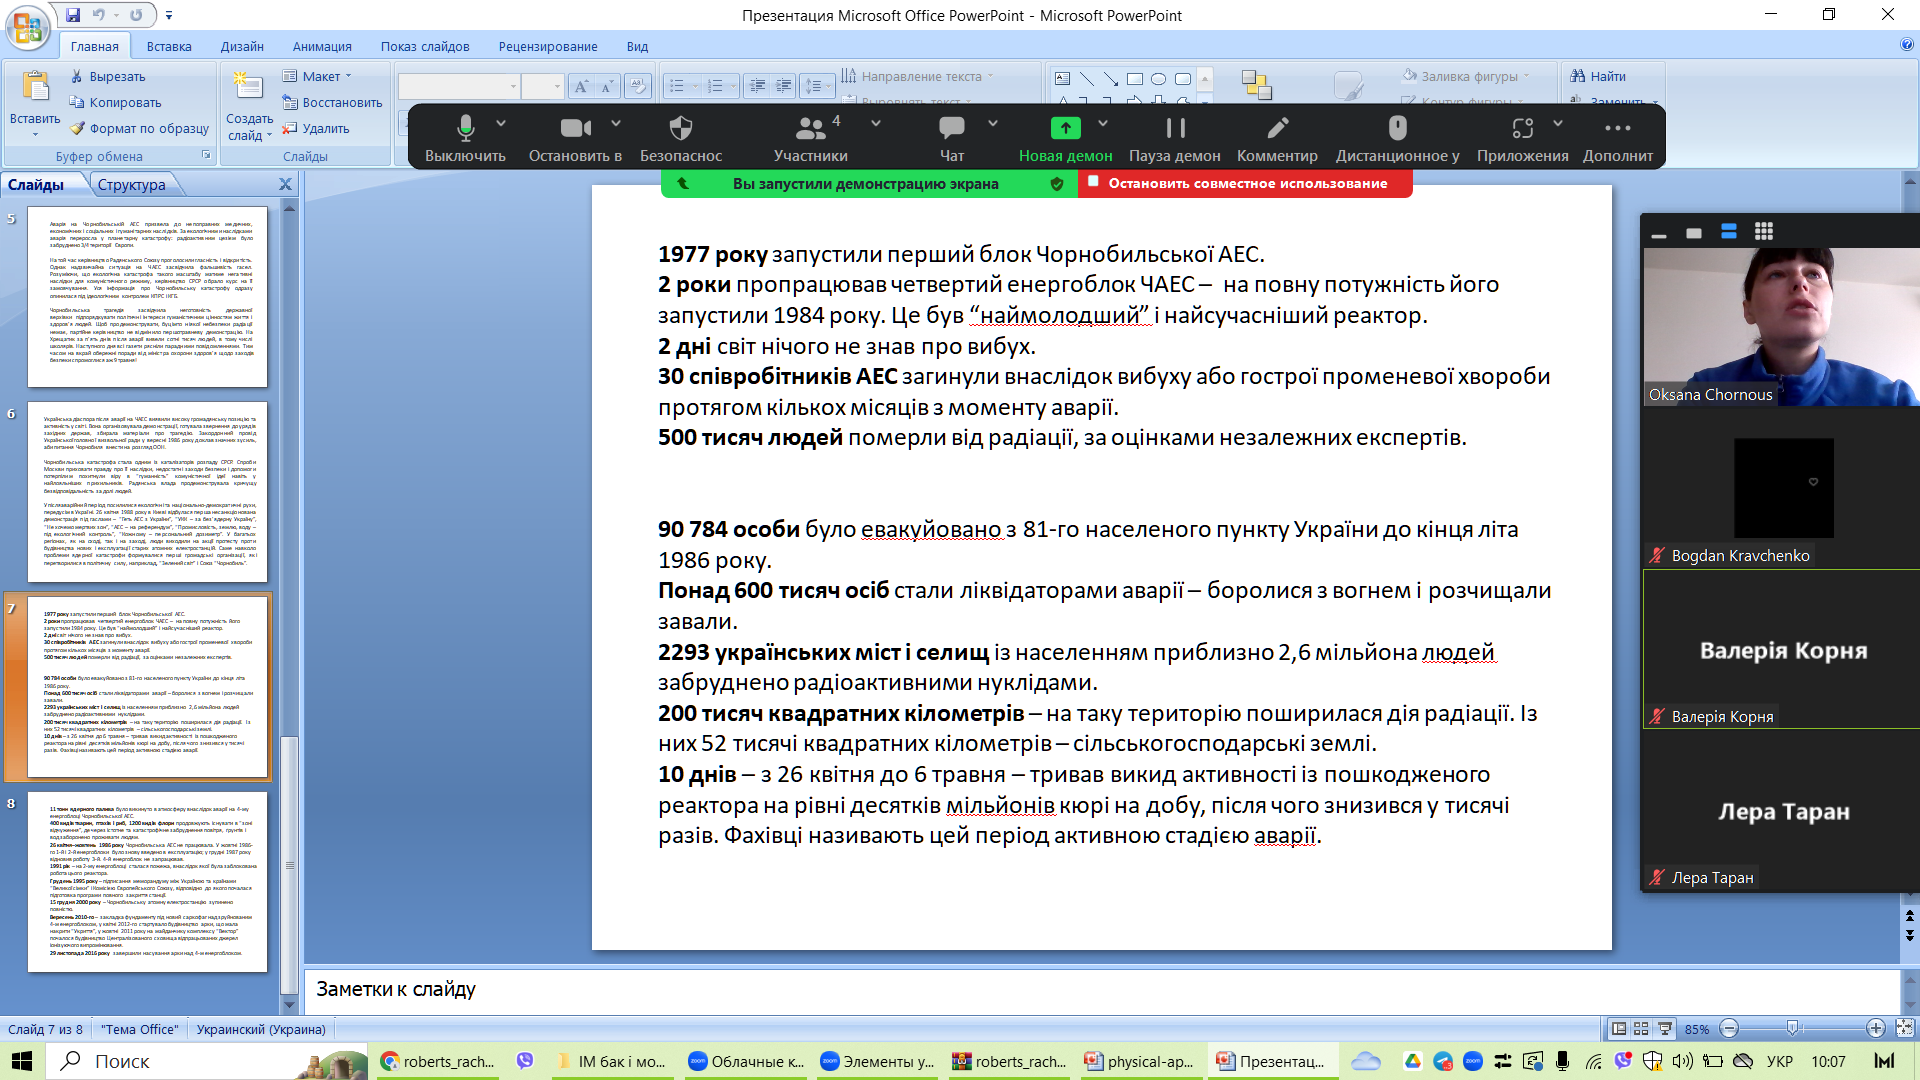The image size is (1920, 1080).
Task: Open Рецензирование ribbon tab
Action: click(x=548, y=46)
